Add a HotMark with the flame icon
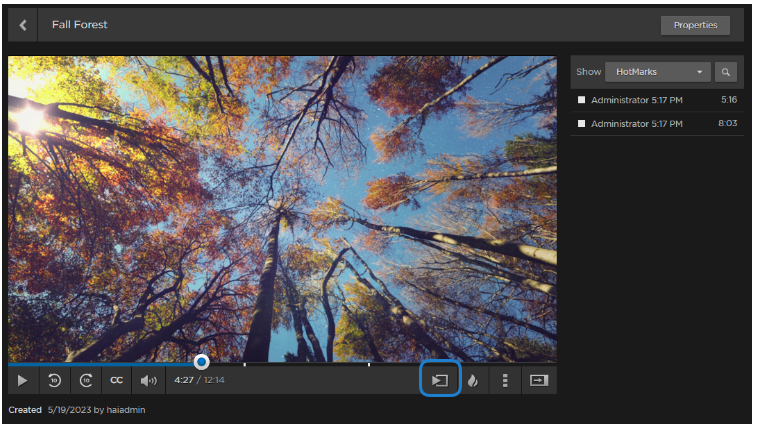The width and height of the screenshot is (771, 444). [x=473, y=380]
